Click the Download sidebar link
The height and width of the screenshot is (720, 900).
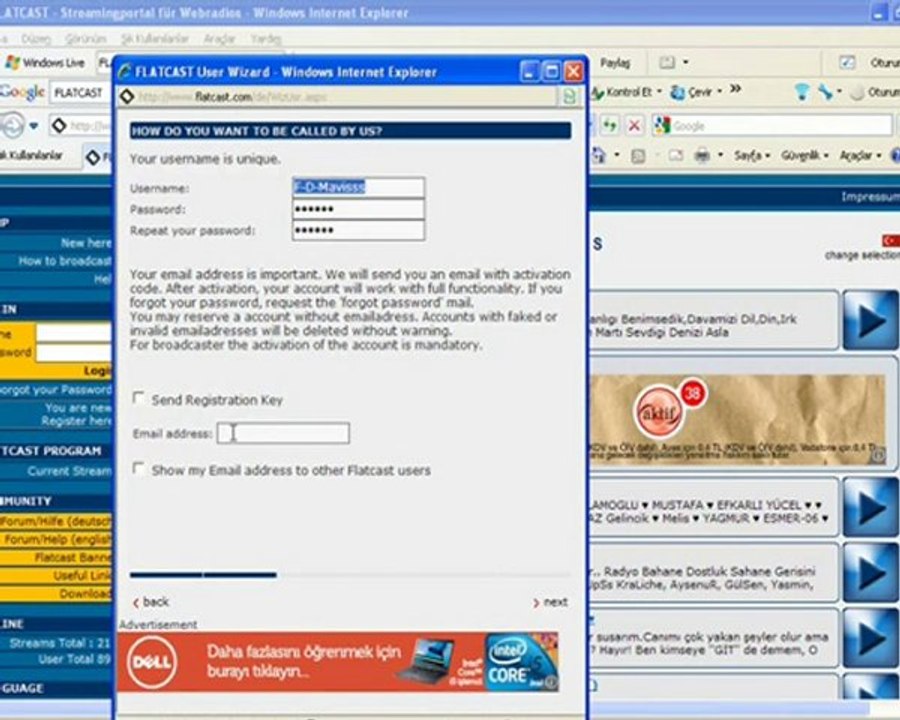click(x=85, y=594)
